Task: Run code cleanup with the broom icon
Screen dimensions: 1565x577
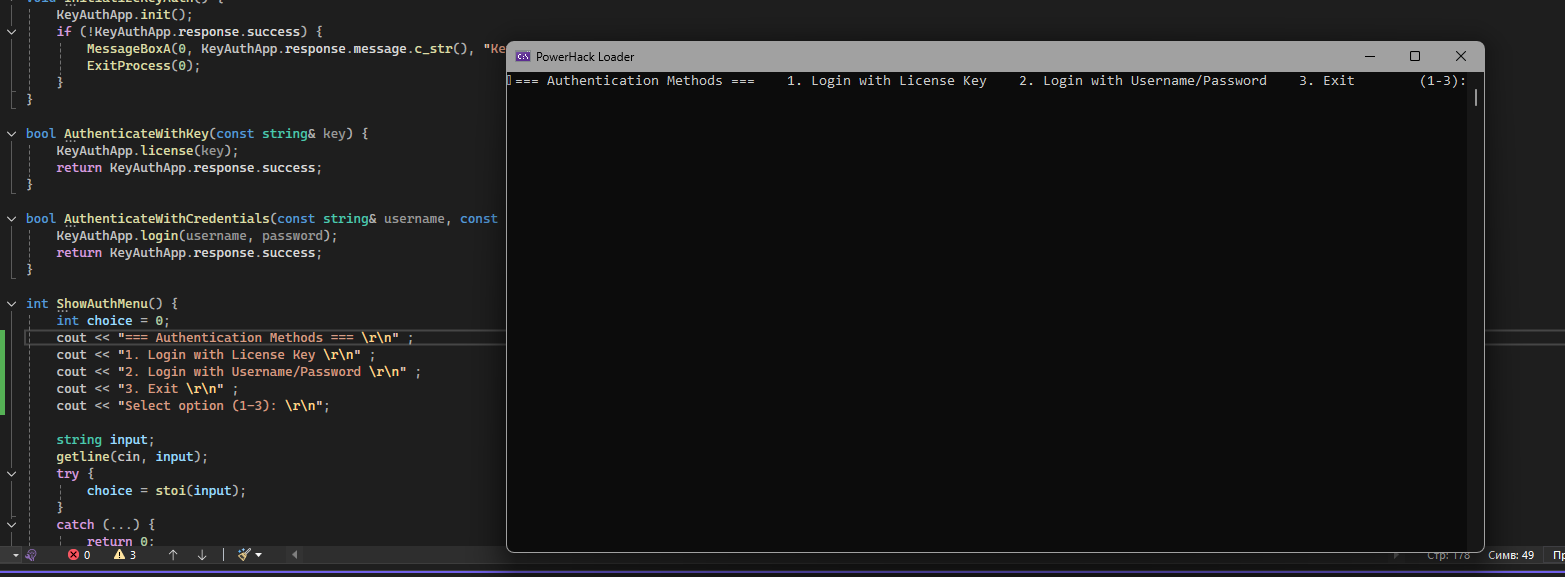Action: pos(244,555)
